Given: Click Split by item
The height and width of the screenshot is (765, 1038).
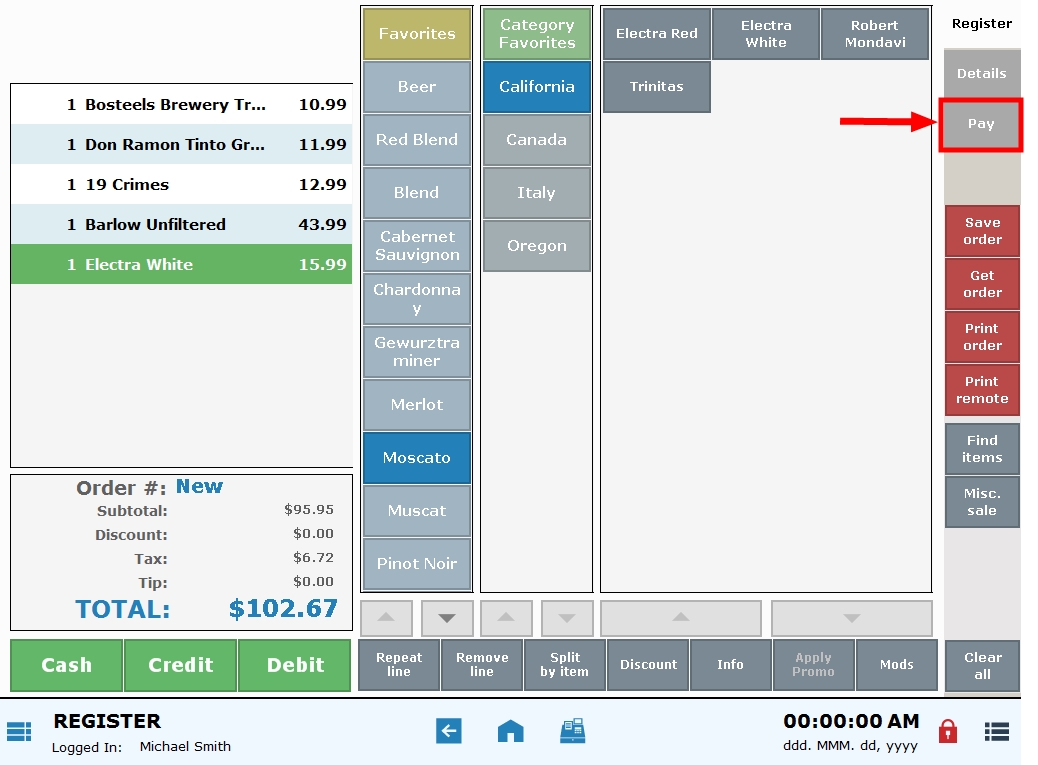Looking at the screenshot, I should [565, 664].
